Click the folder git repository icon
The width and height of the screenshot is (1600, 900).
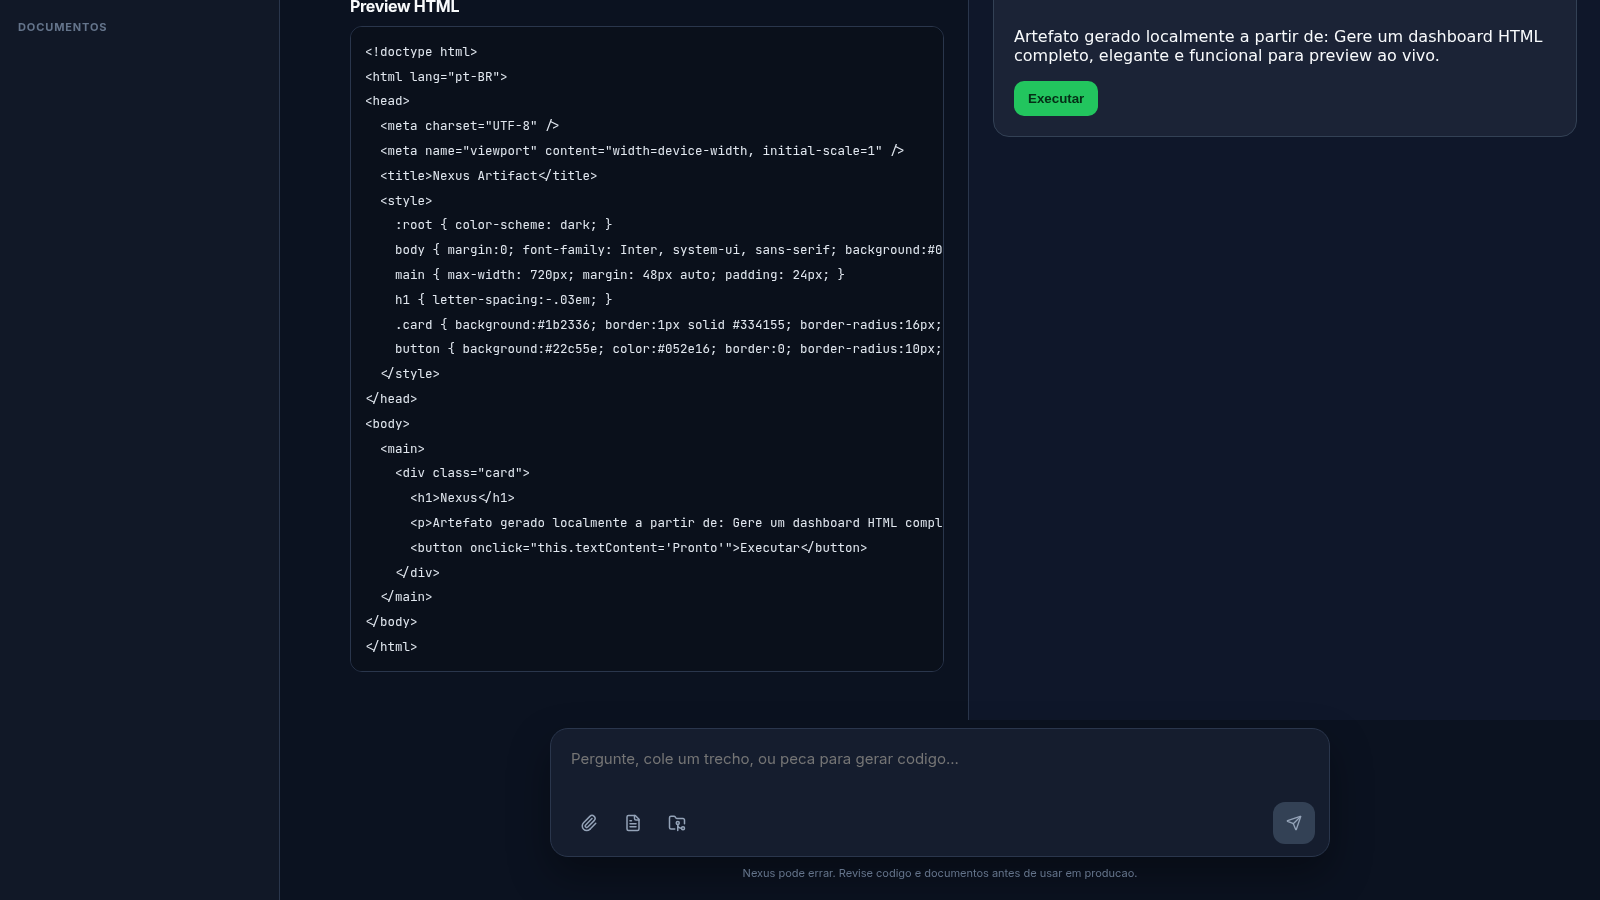[677, 823]
